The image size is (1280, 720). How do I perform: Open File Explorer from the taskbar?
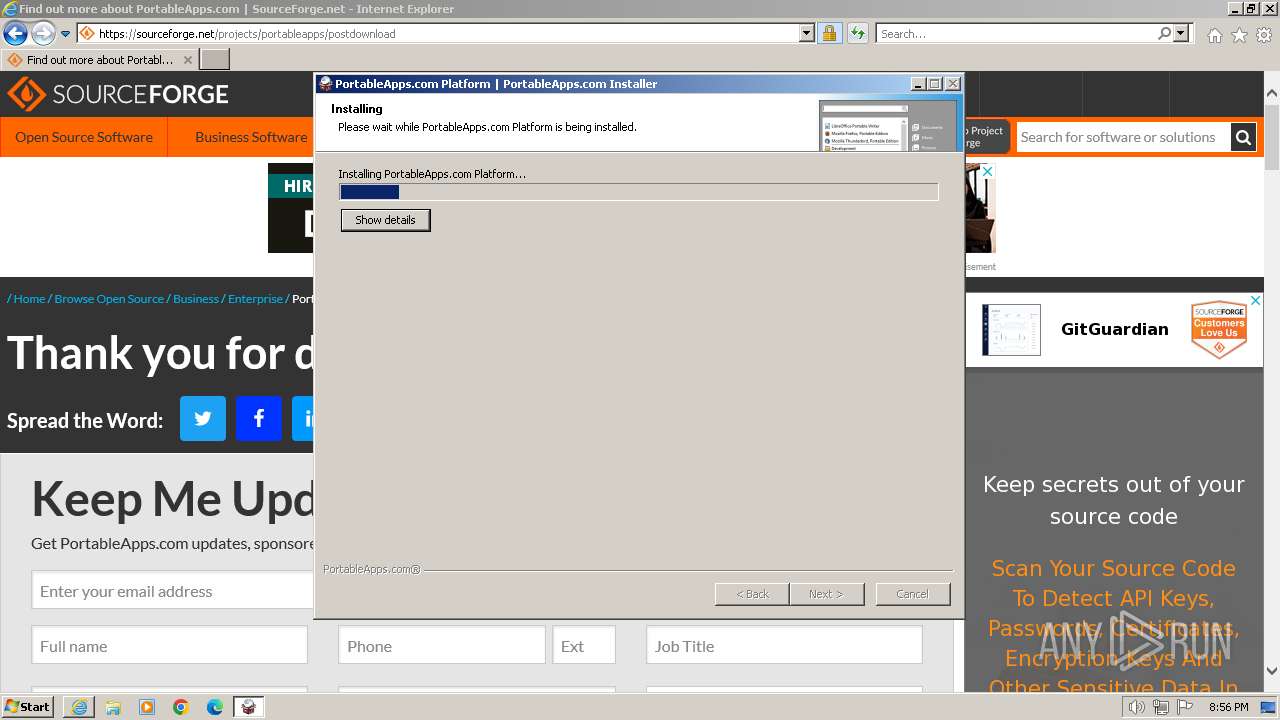coord(113,707)
